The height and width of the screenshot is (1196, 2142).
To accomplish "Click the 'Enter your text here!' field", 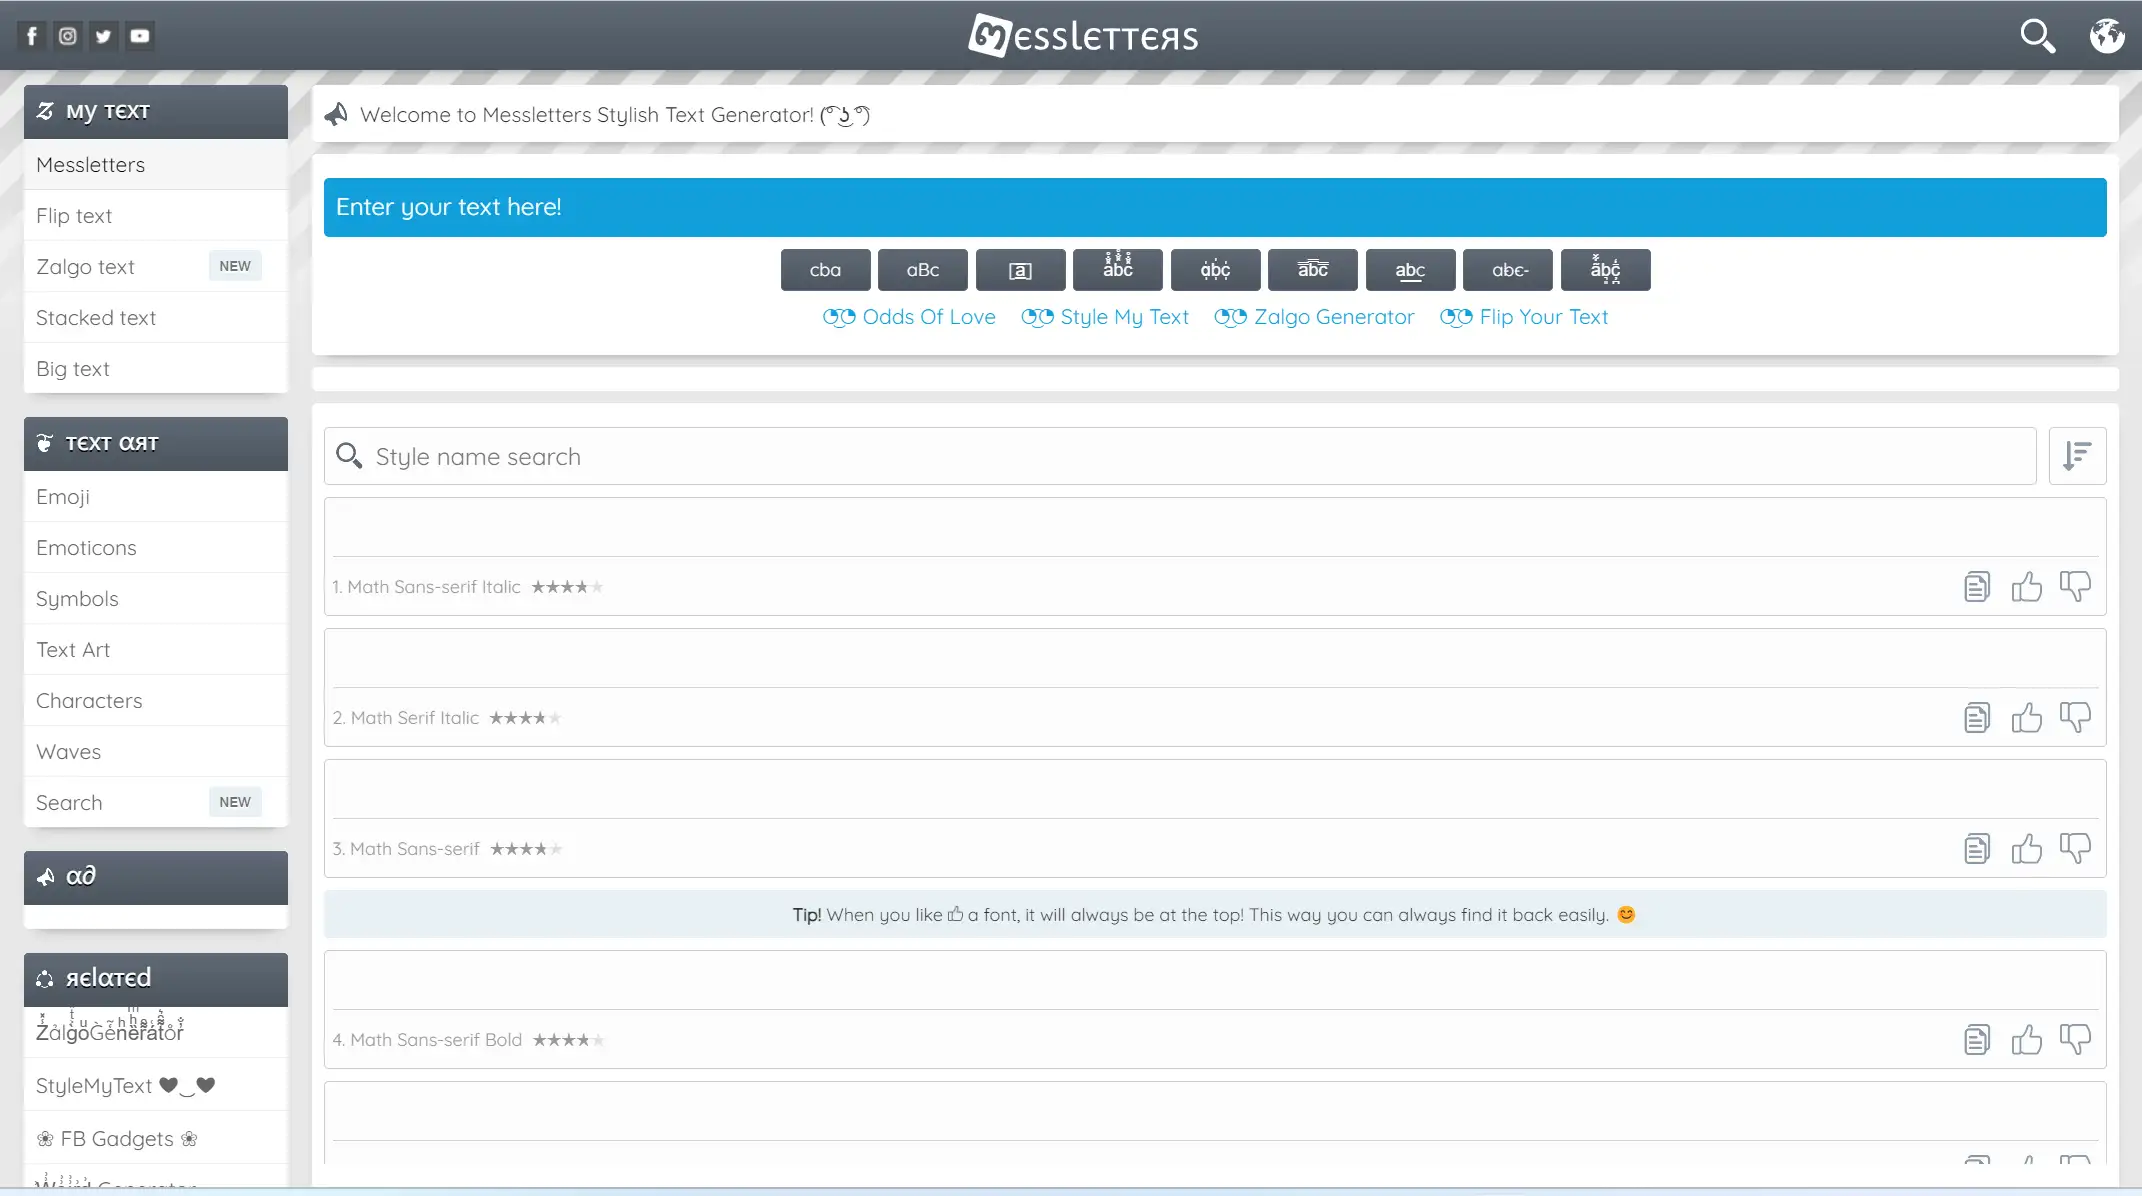I will click(x=1215, y=207).
